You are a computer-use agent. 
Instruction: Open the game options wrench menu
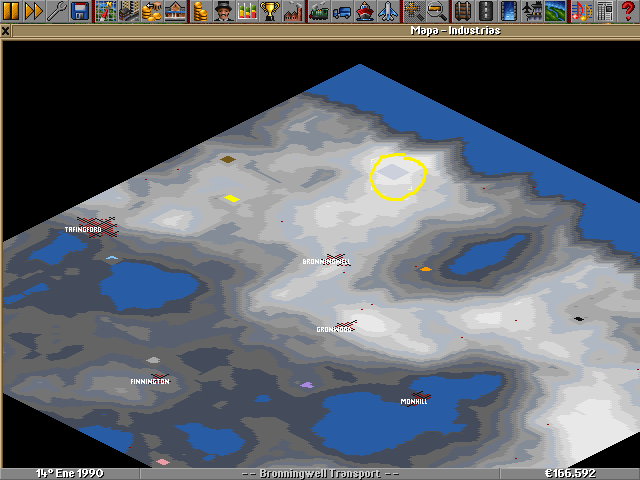point(57,11)
